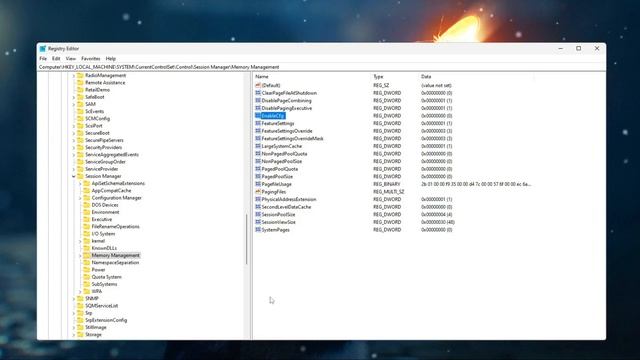
Task: Expand the Configuration Manager tree node
Action: tap(80, 198)
